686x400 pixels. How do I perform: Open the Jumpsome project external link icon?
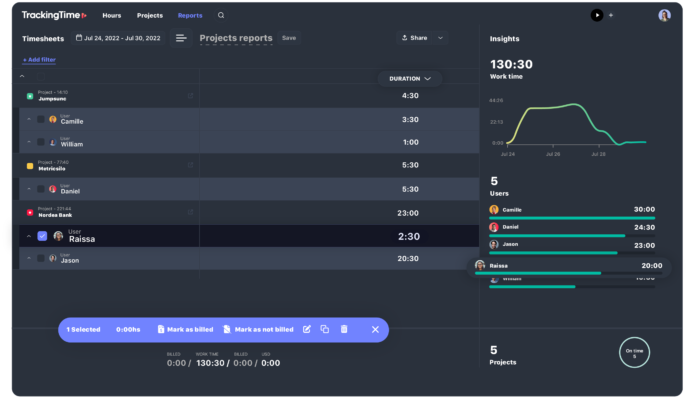pos(190,95)
